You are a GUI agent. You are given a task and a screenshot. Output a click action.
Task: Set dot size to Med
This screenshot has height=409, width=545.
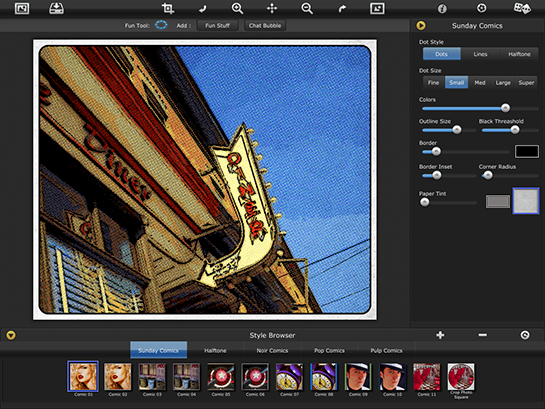point(480,82)
